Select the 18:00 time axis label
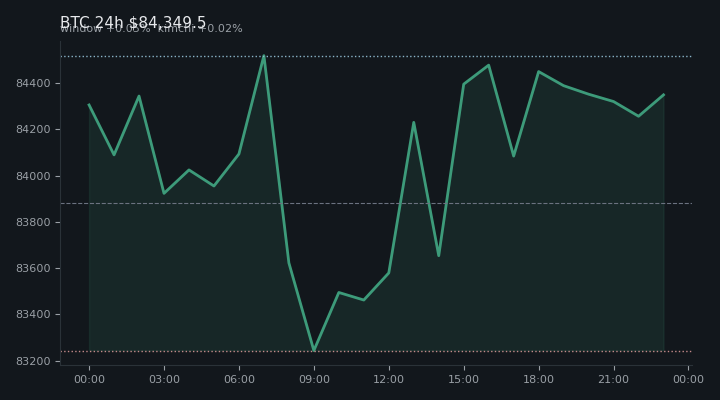 point(539,379)
